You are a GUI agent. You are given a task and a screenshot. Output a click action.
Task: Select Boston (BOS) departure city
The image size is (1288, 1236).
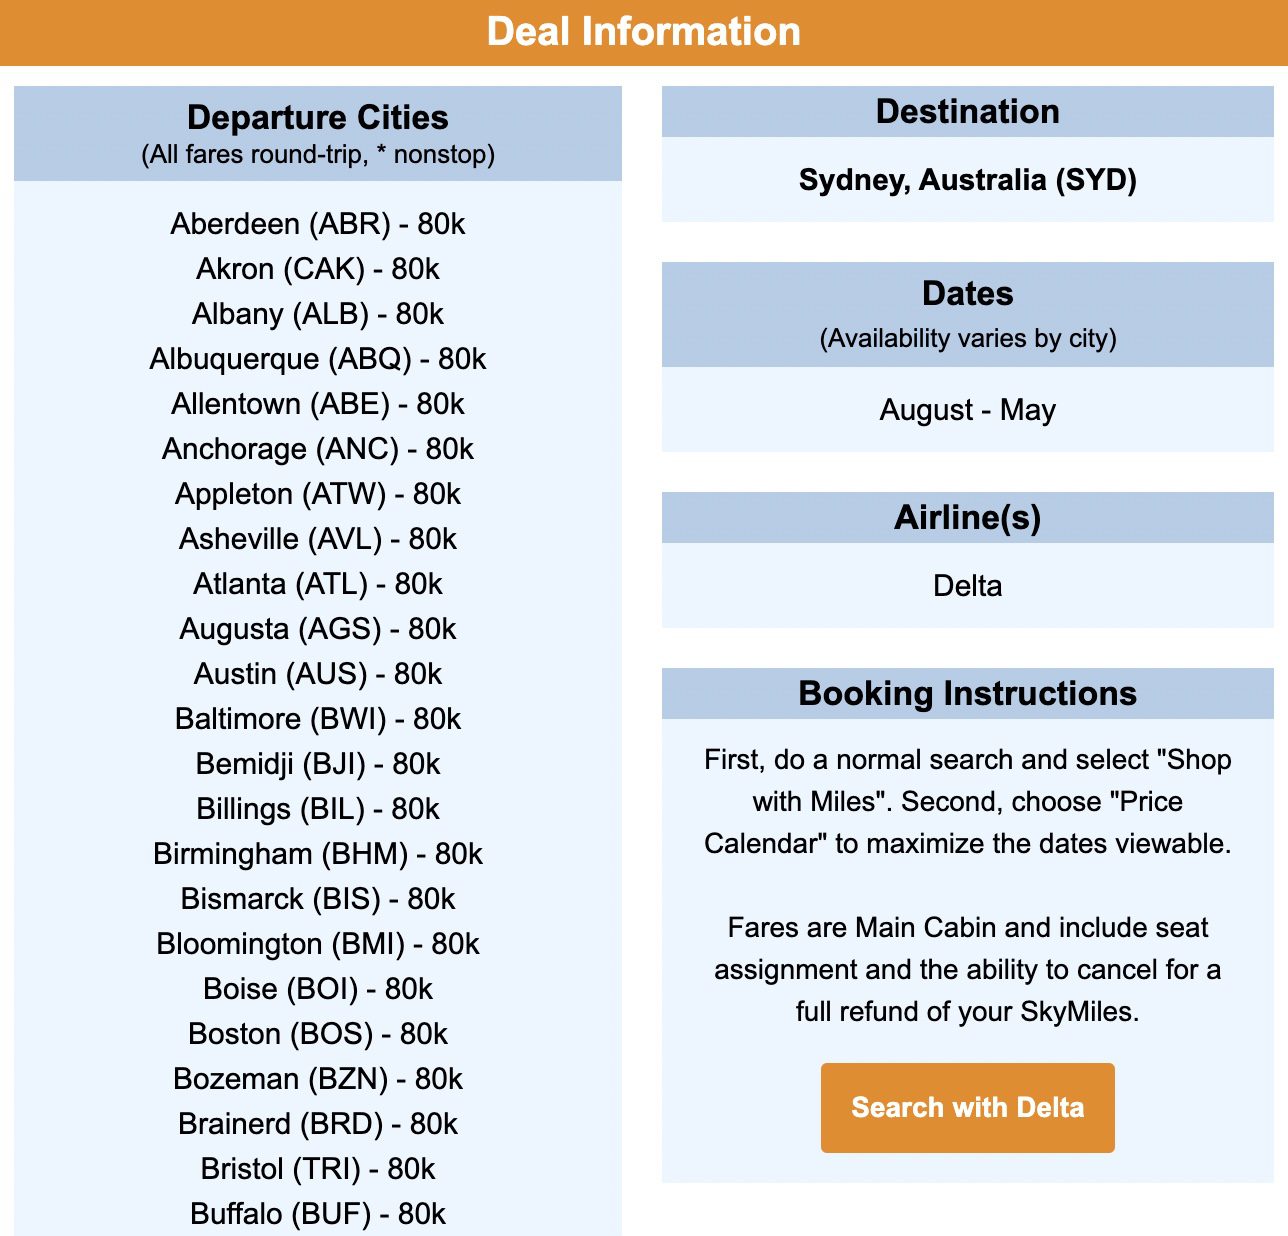pyautogui.click(x=318, y=1034)
